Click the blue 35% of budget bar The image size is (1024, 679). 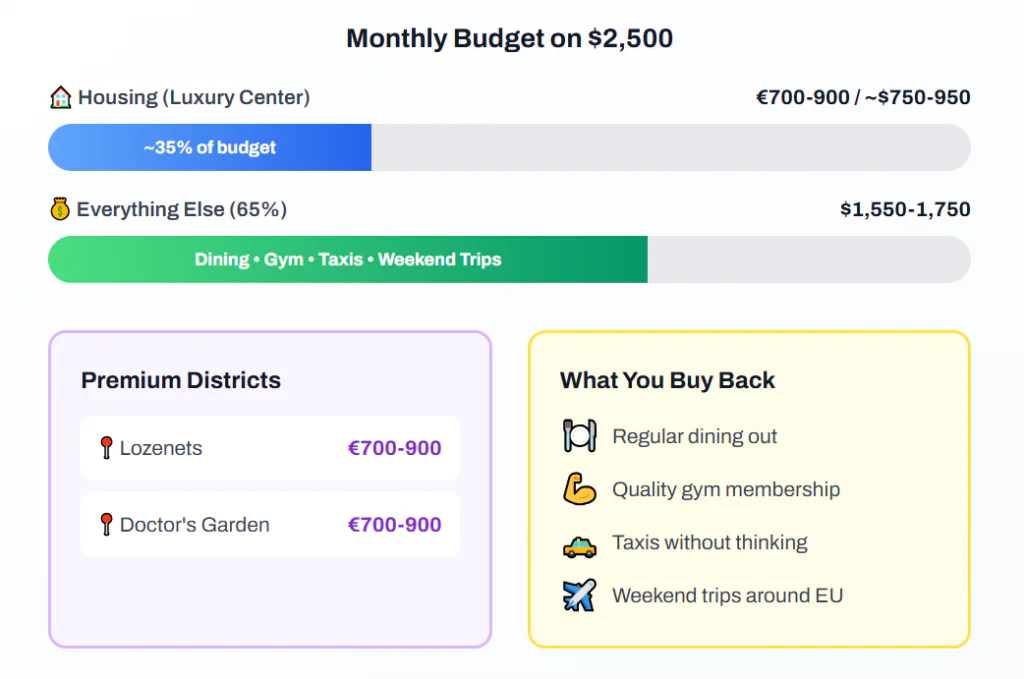pos(210,148)
